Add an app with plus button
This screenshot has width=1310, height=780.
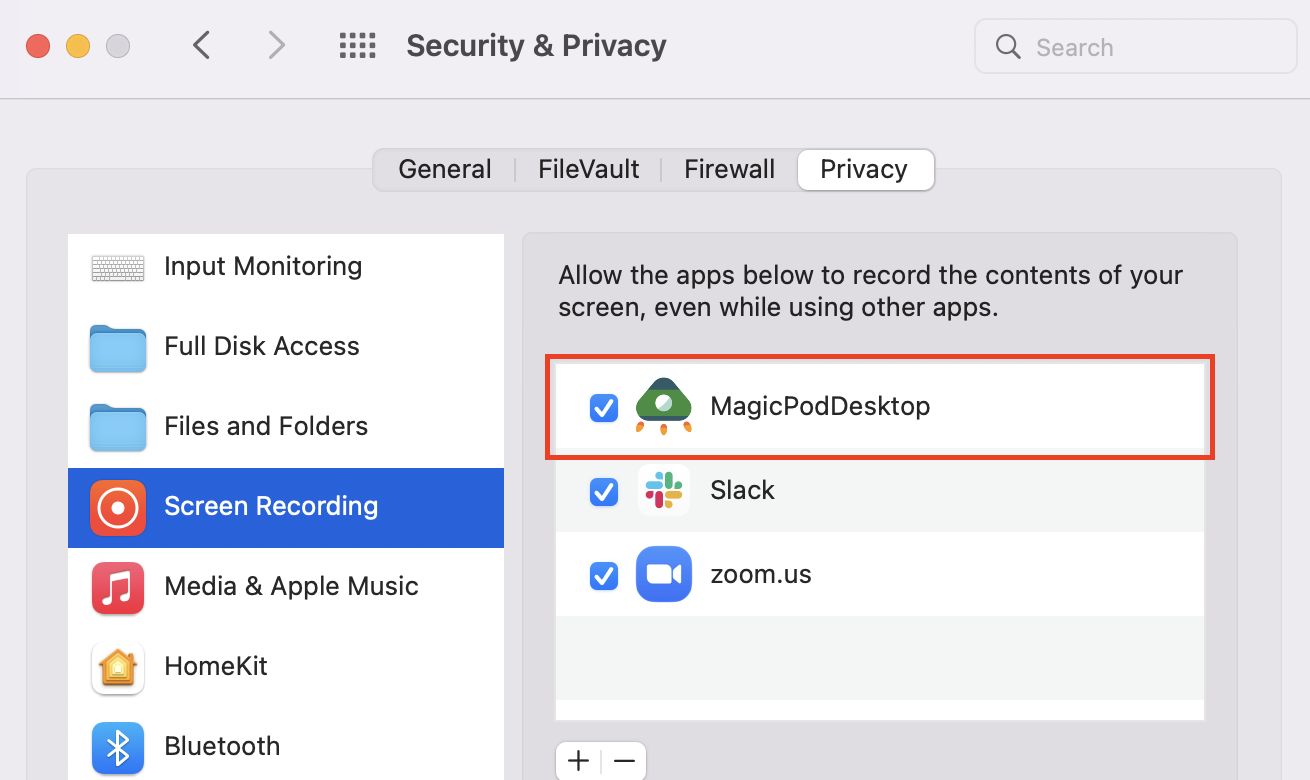coord(579,761)
